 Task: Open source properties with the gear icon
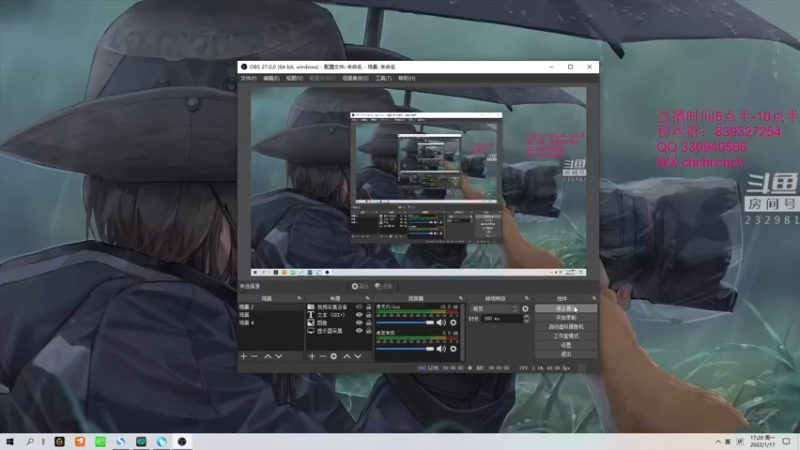[334, 356]
